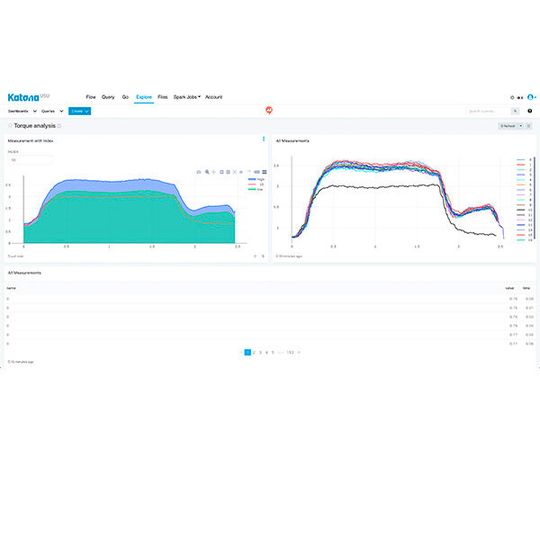
Task: Click the Torque analysis tag icon
Action: (x=59, y=126)
